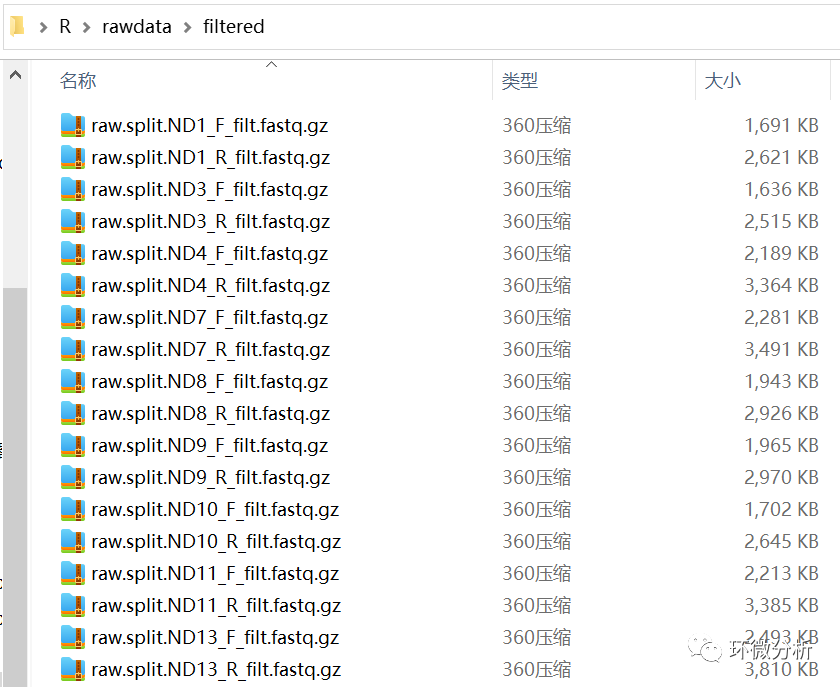Go to rawdata folder in breadcrumb
Screen dimensions: 840x687
pyautogui.click(x=137, y=26)
